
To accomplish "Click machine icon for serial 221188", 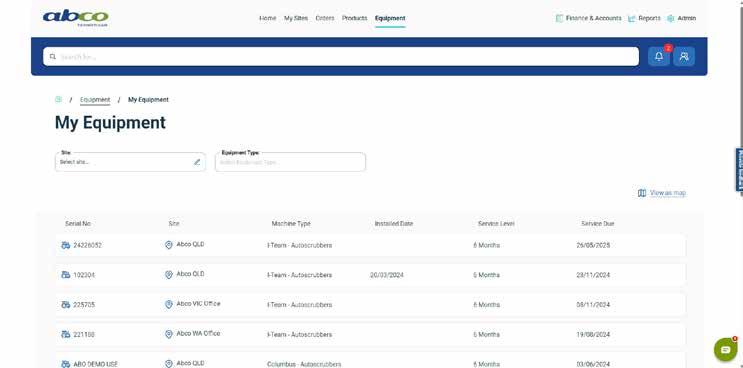I will [x=66, y=334].
